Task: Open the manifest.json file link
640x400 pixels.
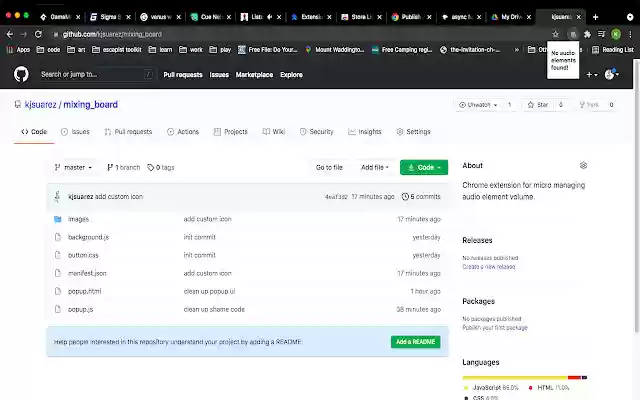Action: point(87,273)
